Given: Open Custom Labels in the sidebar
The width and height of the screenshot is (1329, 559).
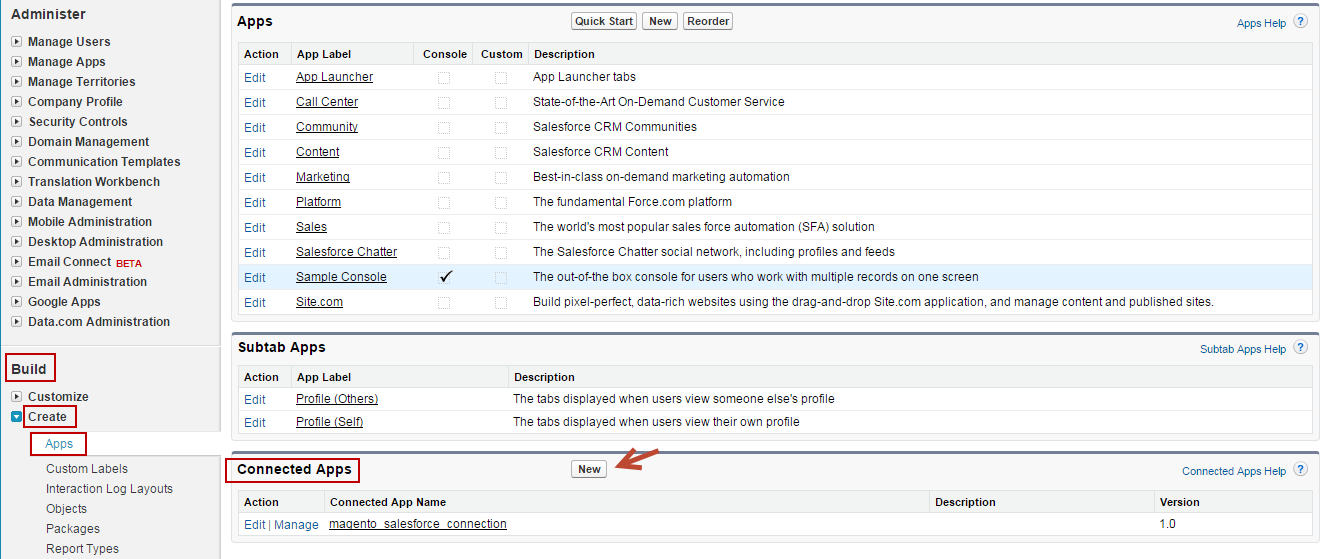Looking at the screenshot, I should point(87,469).
